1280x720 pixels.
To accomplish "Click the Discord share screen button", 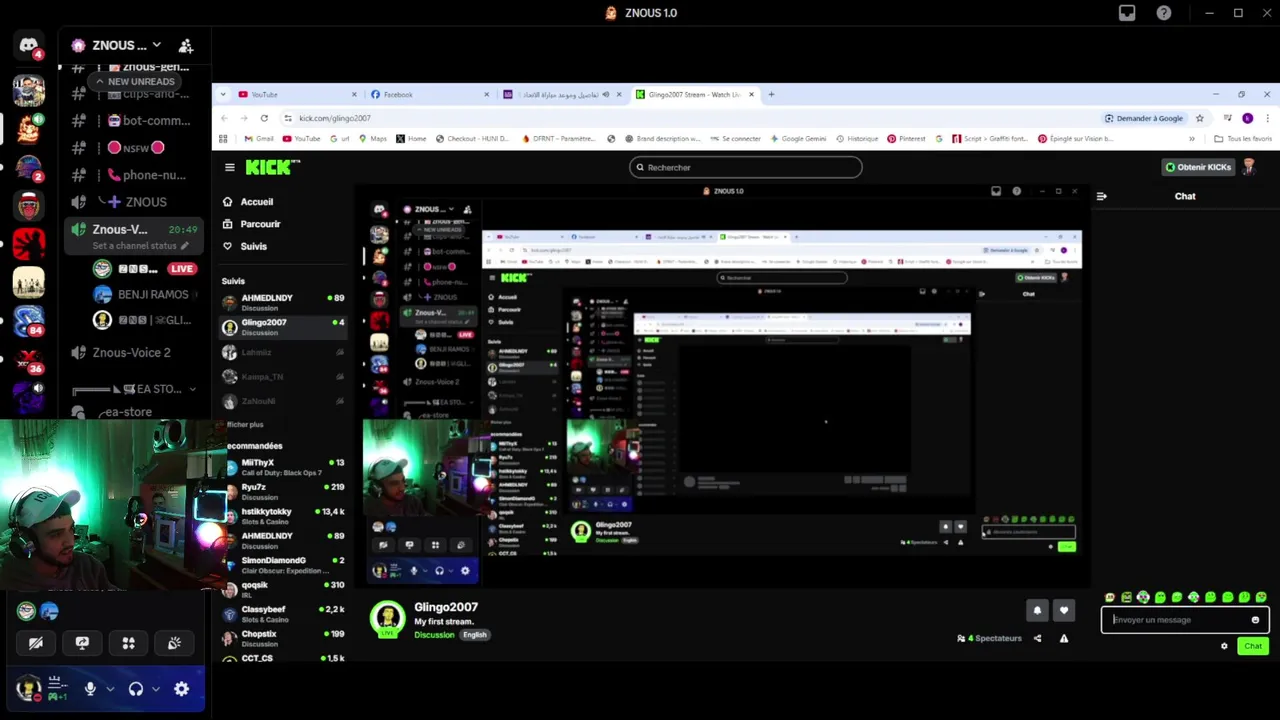I will point(82,643).
